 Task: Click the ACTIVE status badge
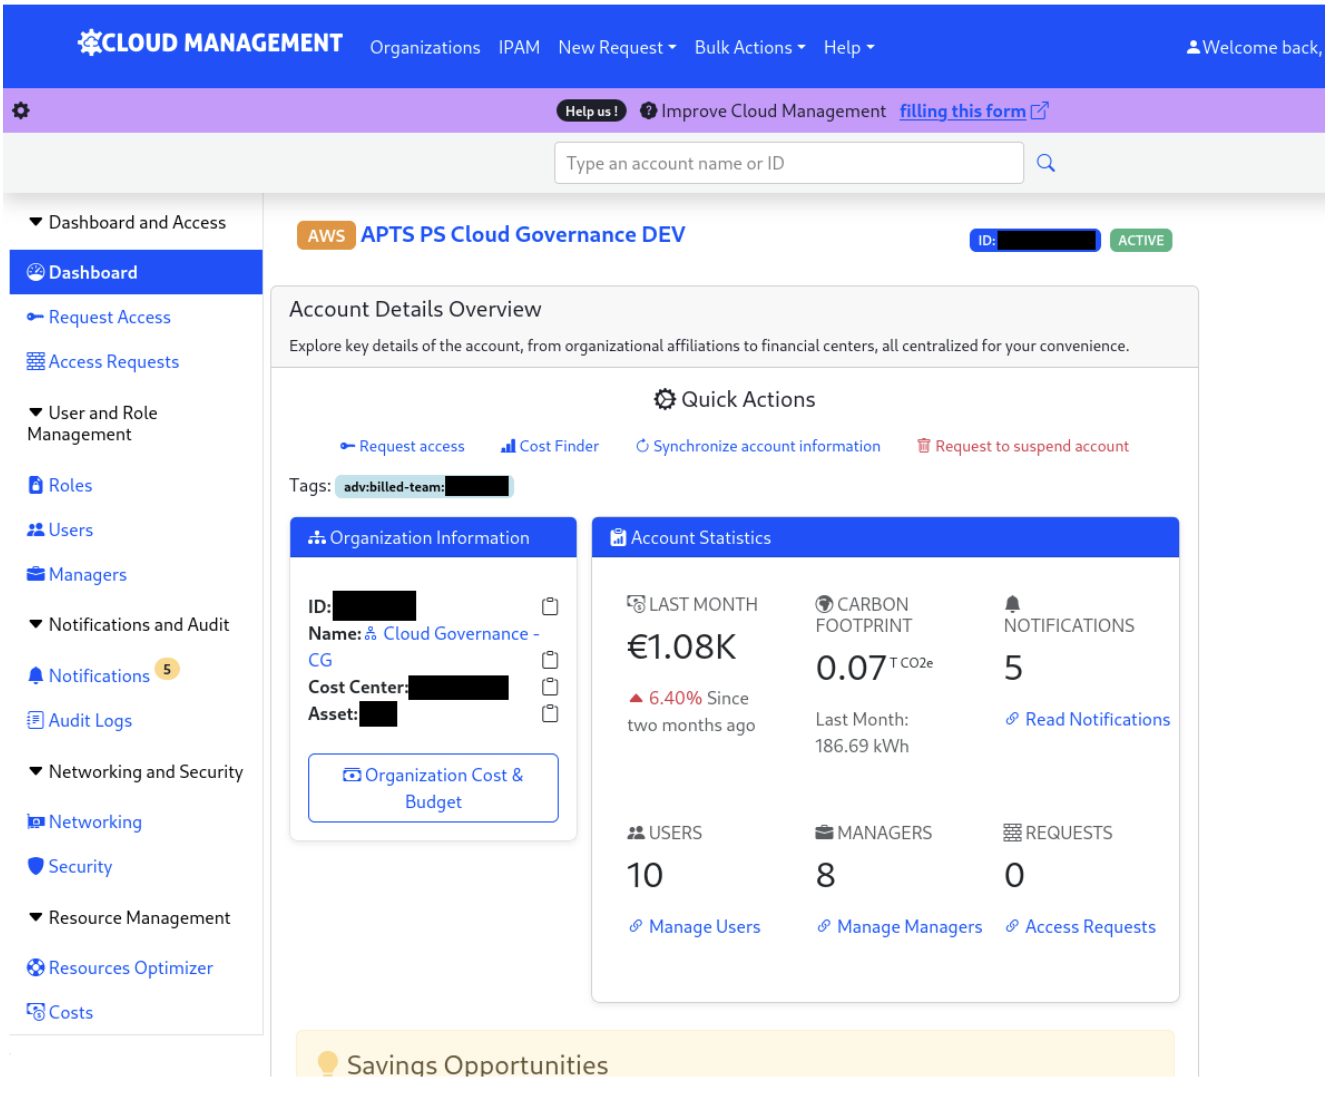(x=1140, y=241)
